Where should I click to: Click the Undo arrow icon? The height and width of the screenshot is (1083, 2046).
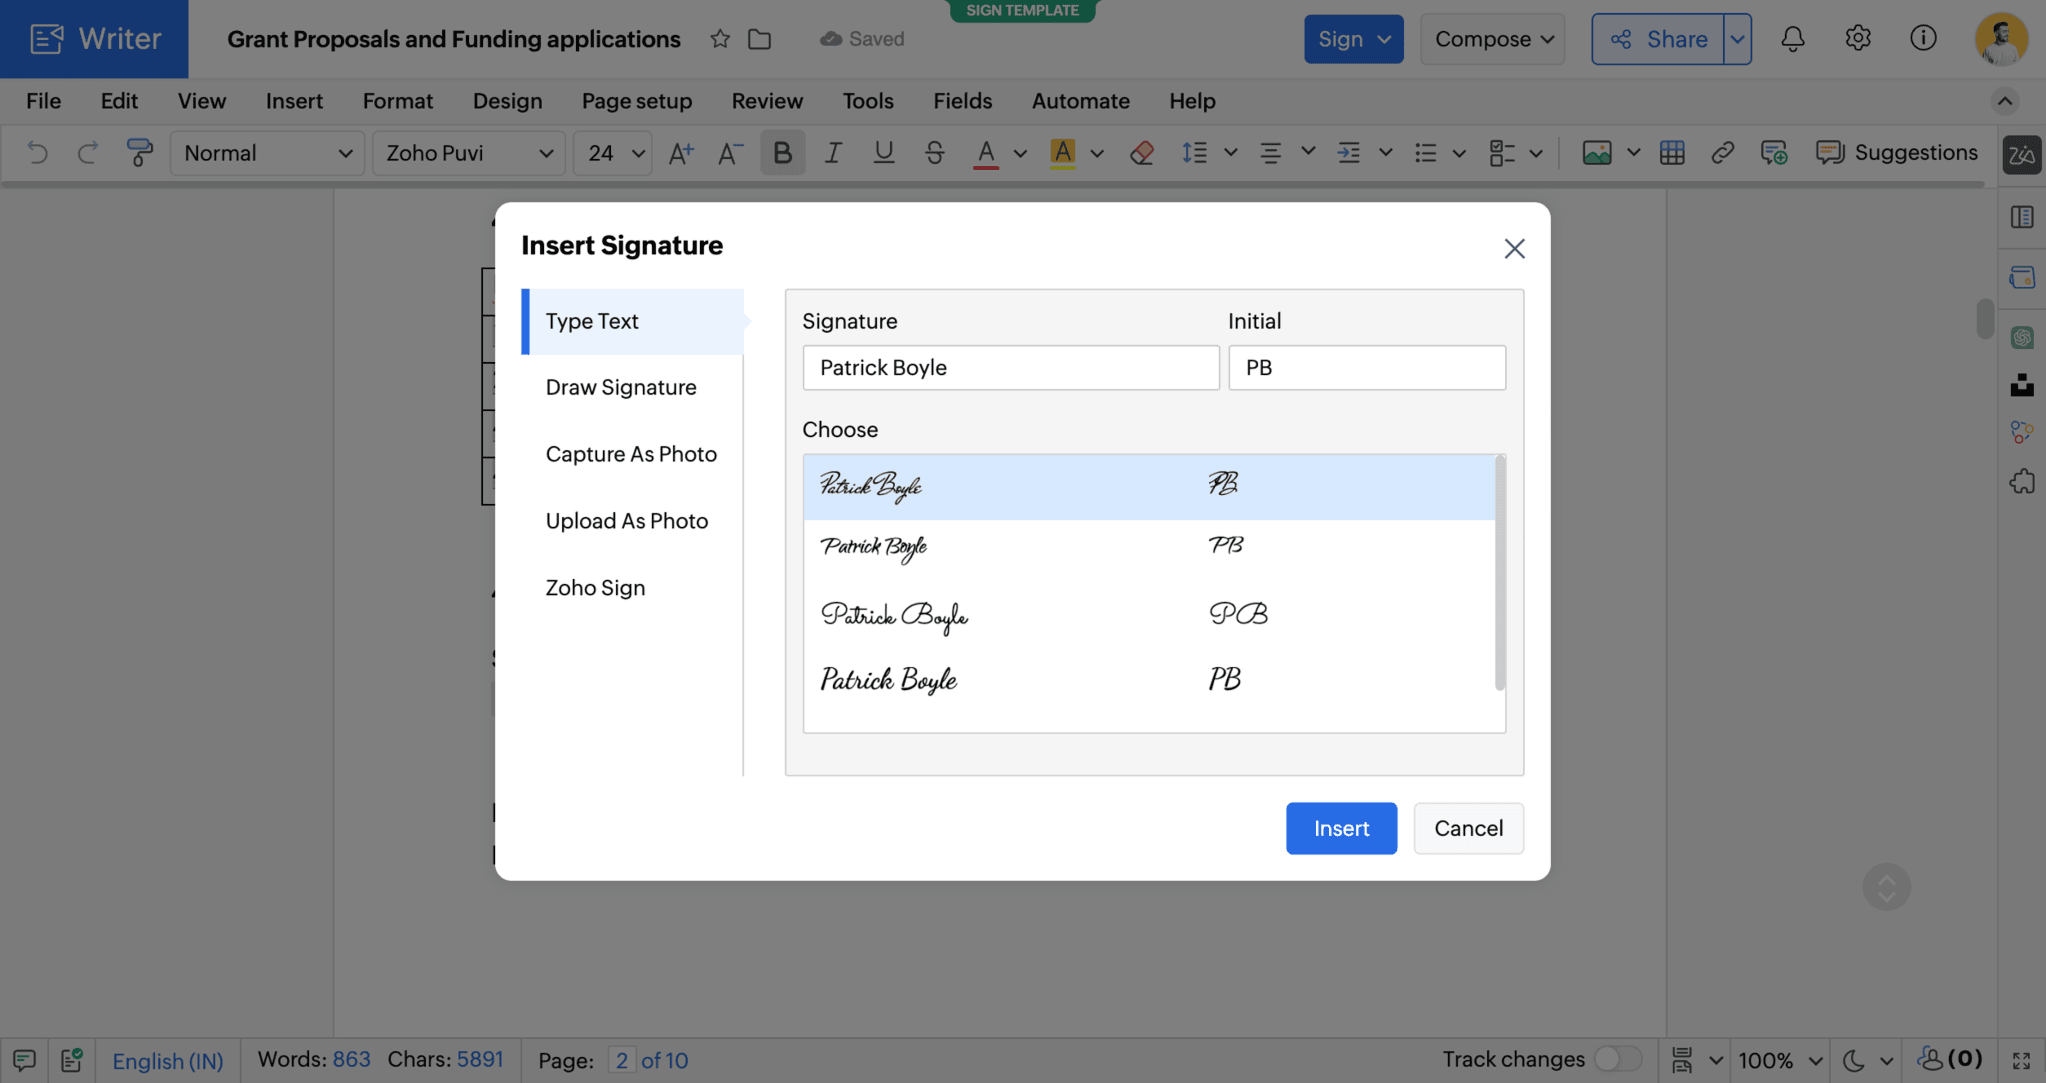37,153
